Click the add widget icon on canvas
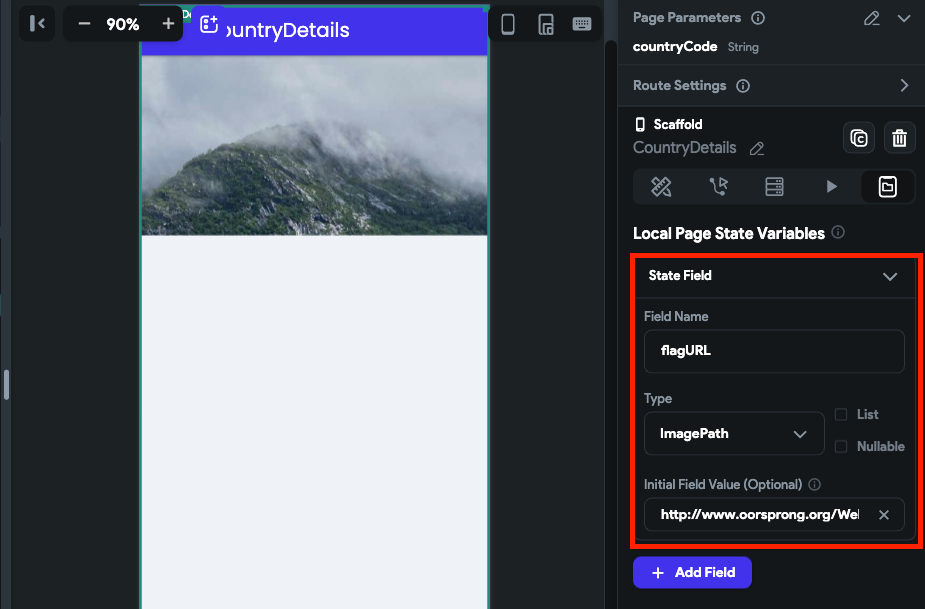 [209, 24]
